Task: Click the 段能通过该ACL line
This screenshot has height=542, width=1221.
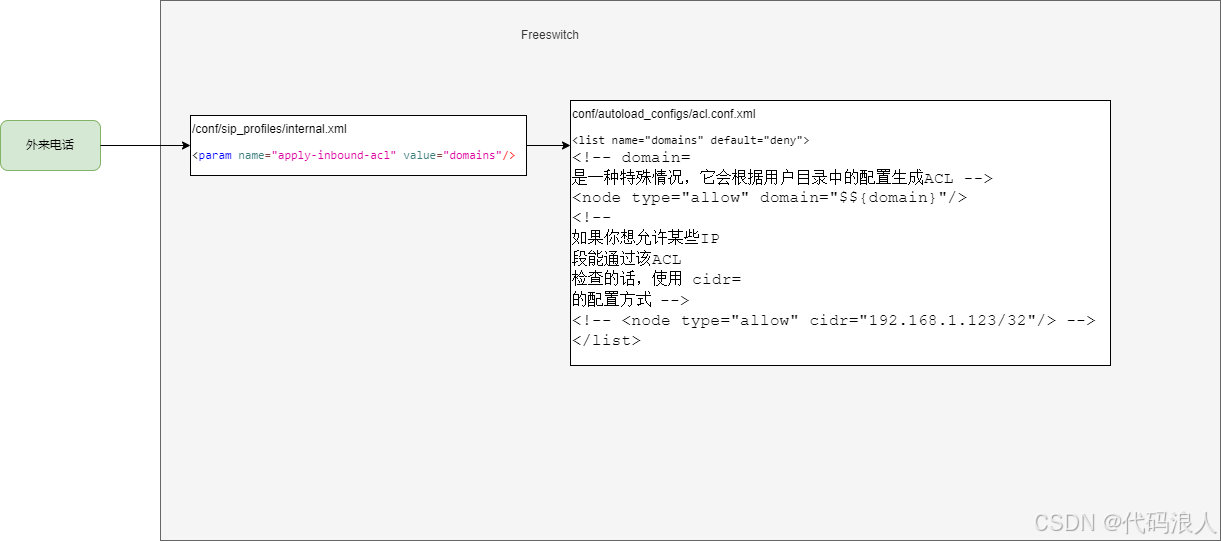Action: pyautogui.click(x=627, y=259)
